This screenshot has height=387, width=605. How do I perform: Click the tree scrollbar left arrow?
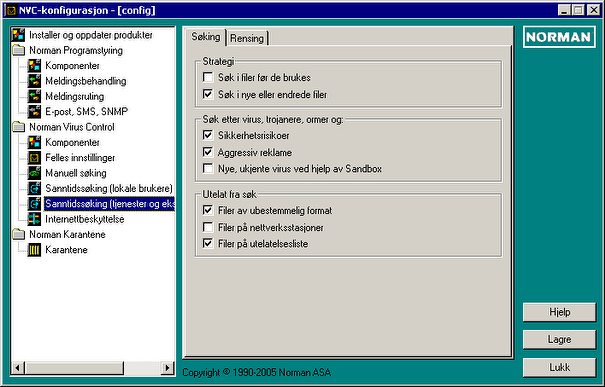point(18,368)
